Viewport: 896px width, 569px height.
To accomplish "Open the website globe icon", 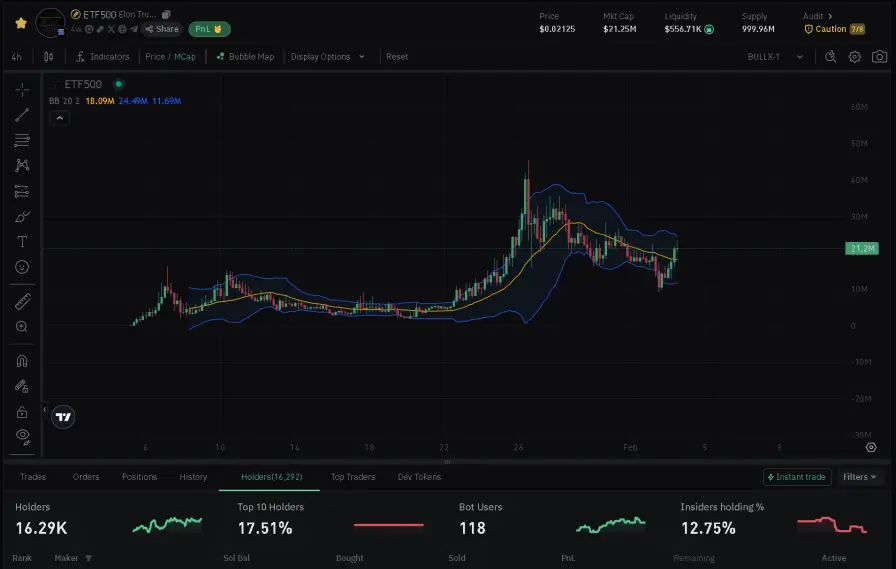I will pos(122,29).
